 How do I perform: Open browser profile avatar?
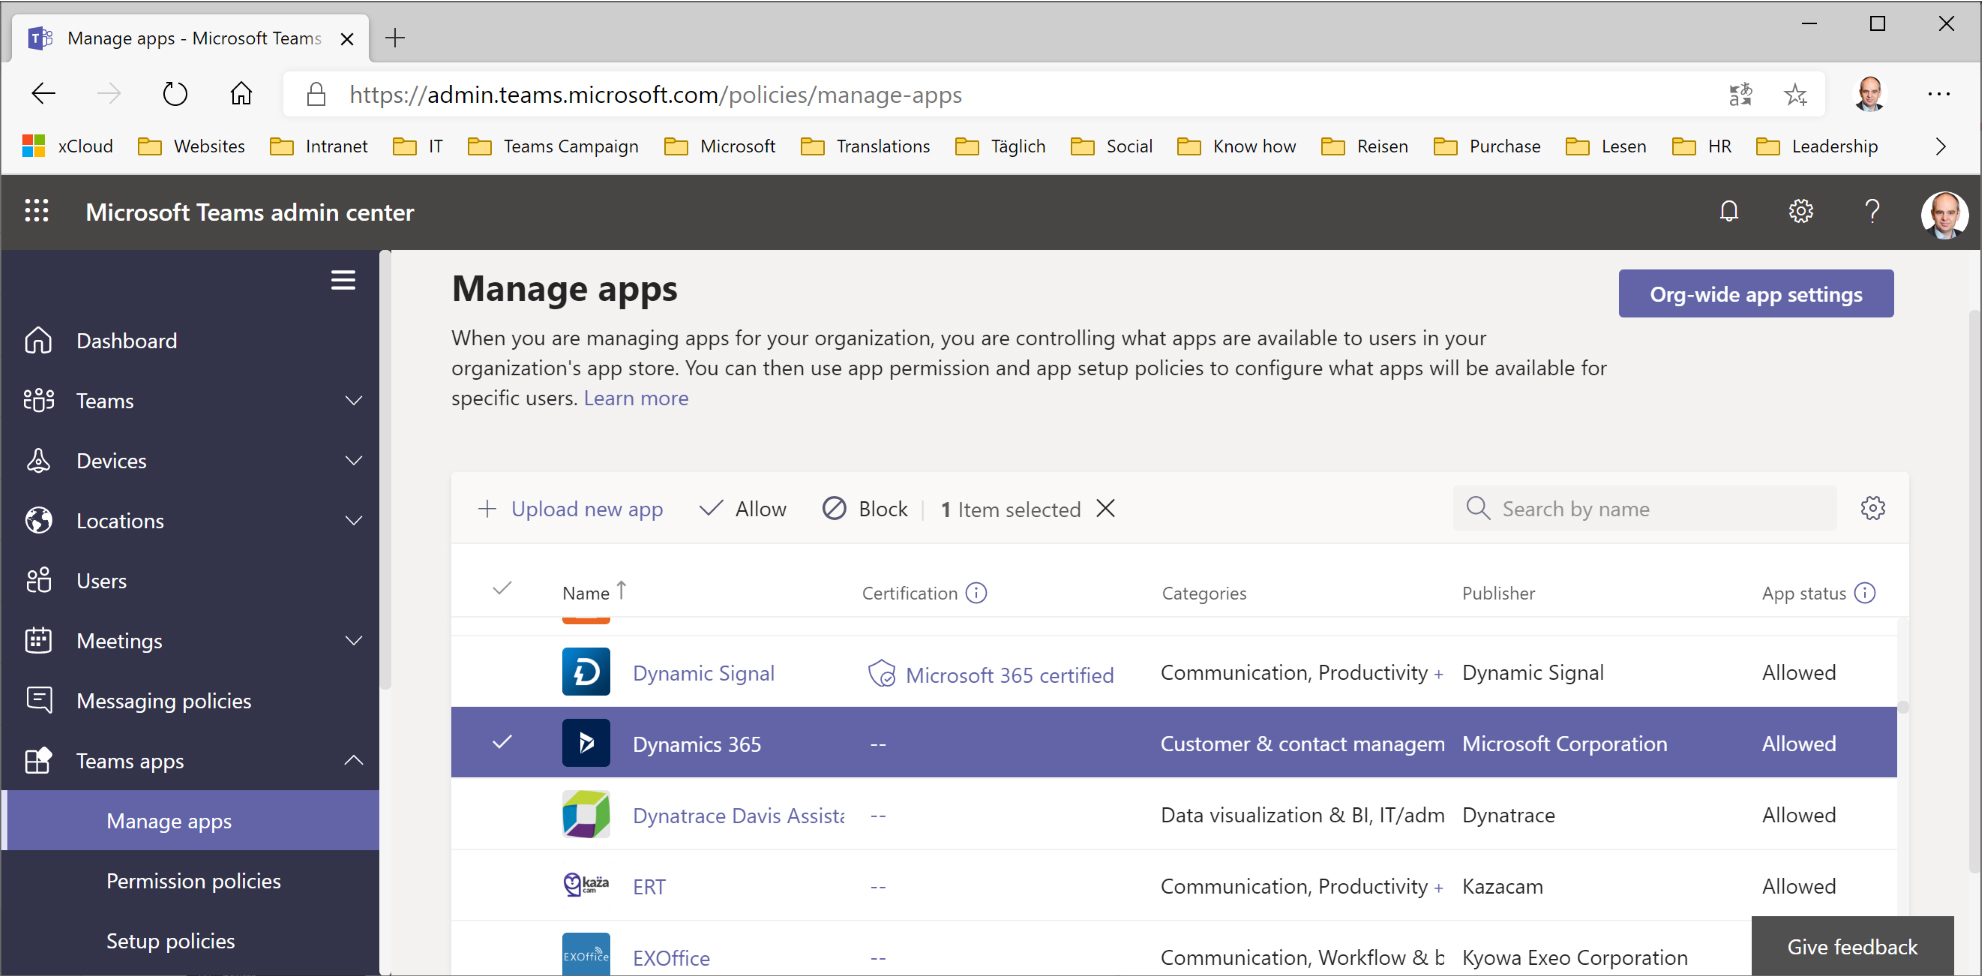click(1869, 94)
